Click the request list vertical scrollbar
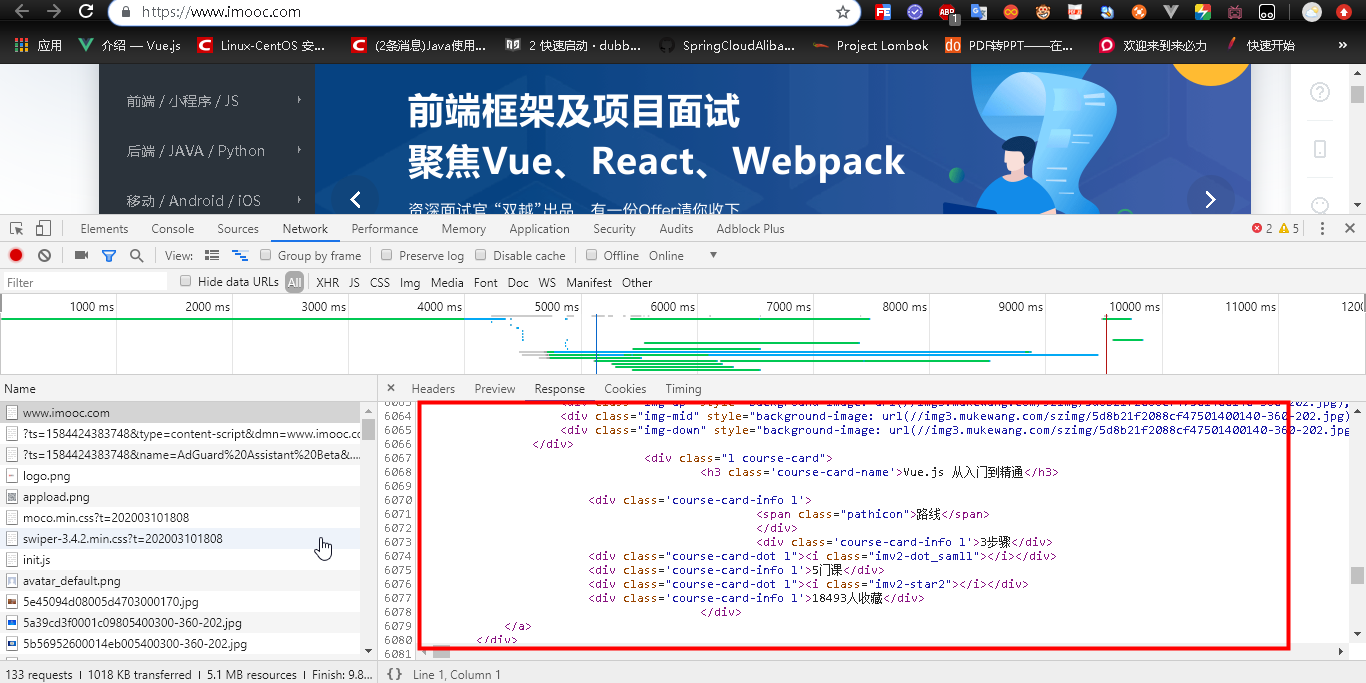1366x683 pixels. [x=368, y=530]
